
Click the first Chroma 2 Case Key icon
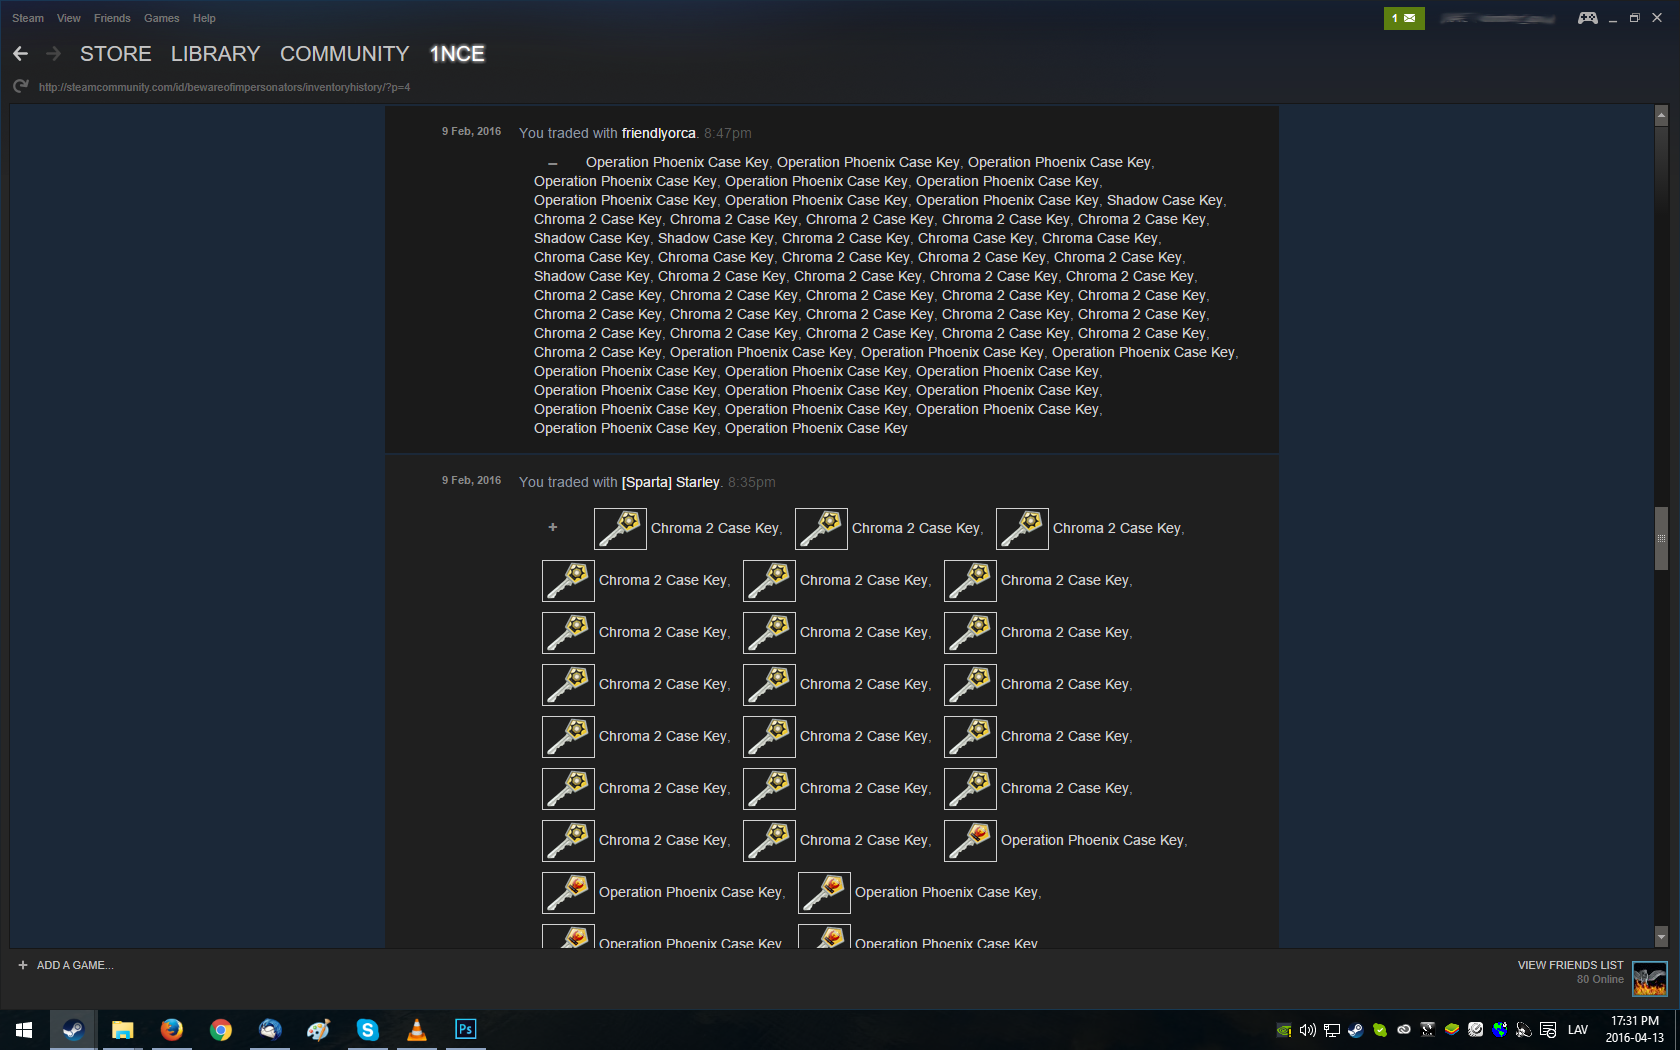point(620,529)
